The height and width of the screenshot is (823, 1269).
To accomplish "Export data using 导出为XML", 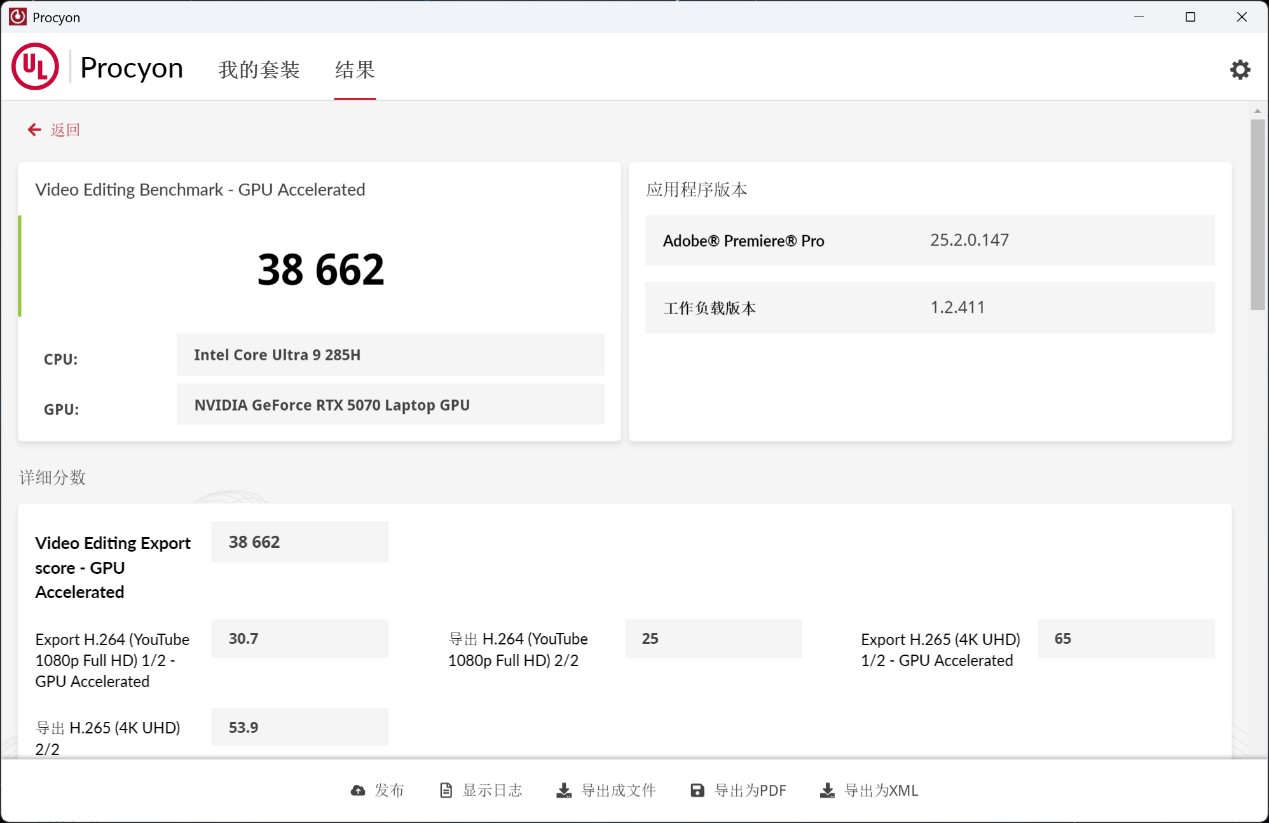I will coord(869,791).
